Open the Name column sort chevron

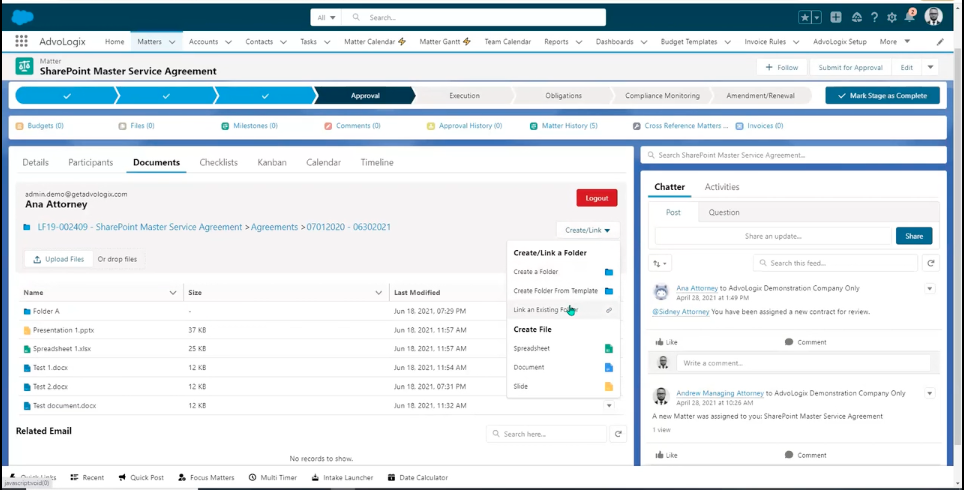[173, 293]
